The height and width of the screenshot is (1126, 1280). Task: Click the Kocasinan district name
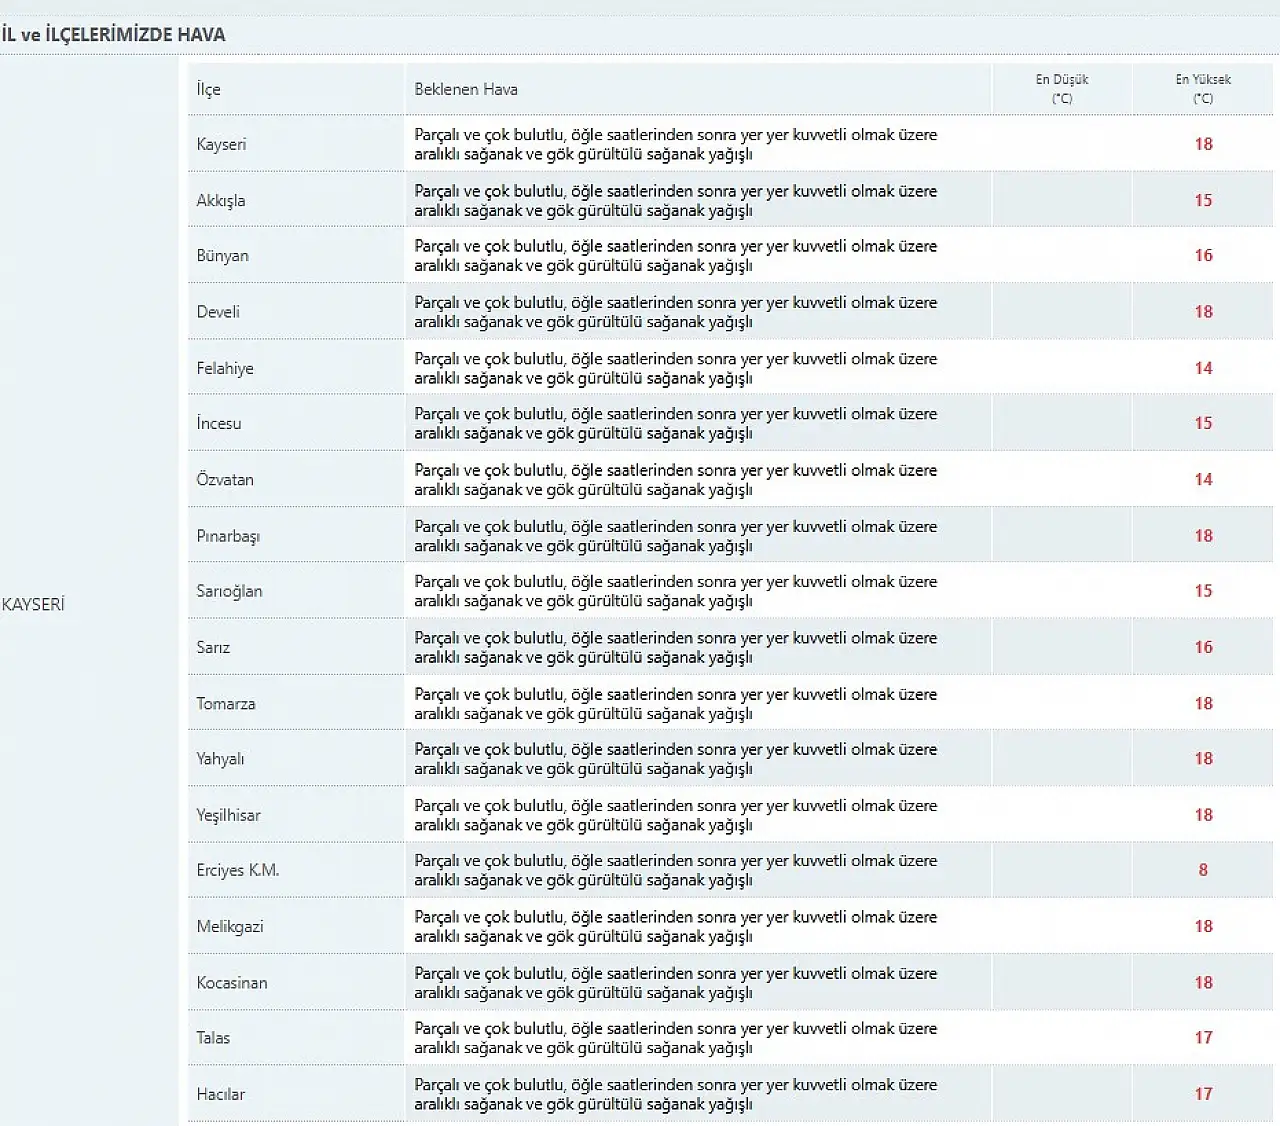(x=232, y=982)
